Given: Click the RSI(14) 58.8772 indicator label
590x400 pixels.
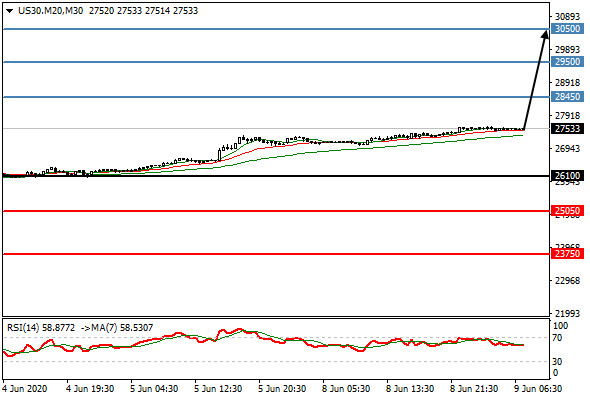Looking at the screenshot, I should point(41,328).
